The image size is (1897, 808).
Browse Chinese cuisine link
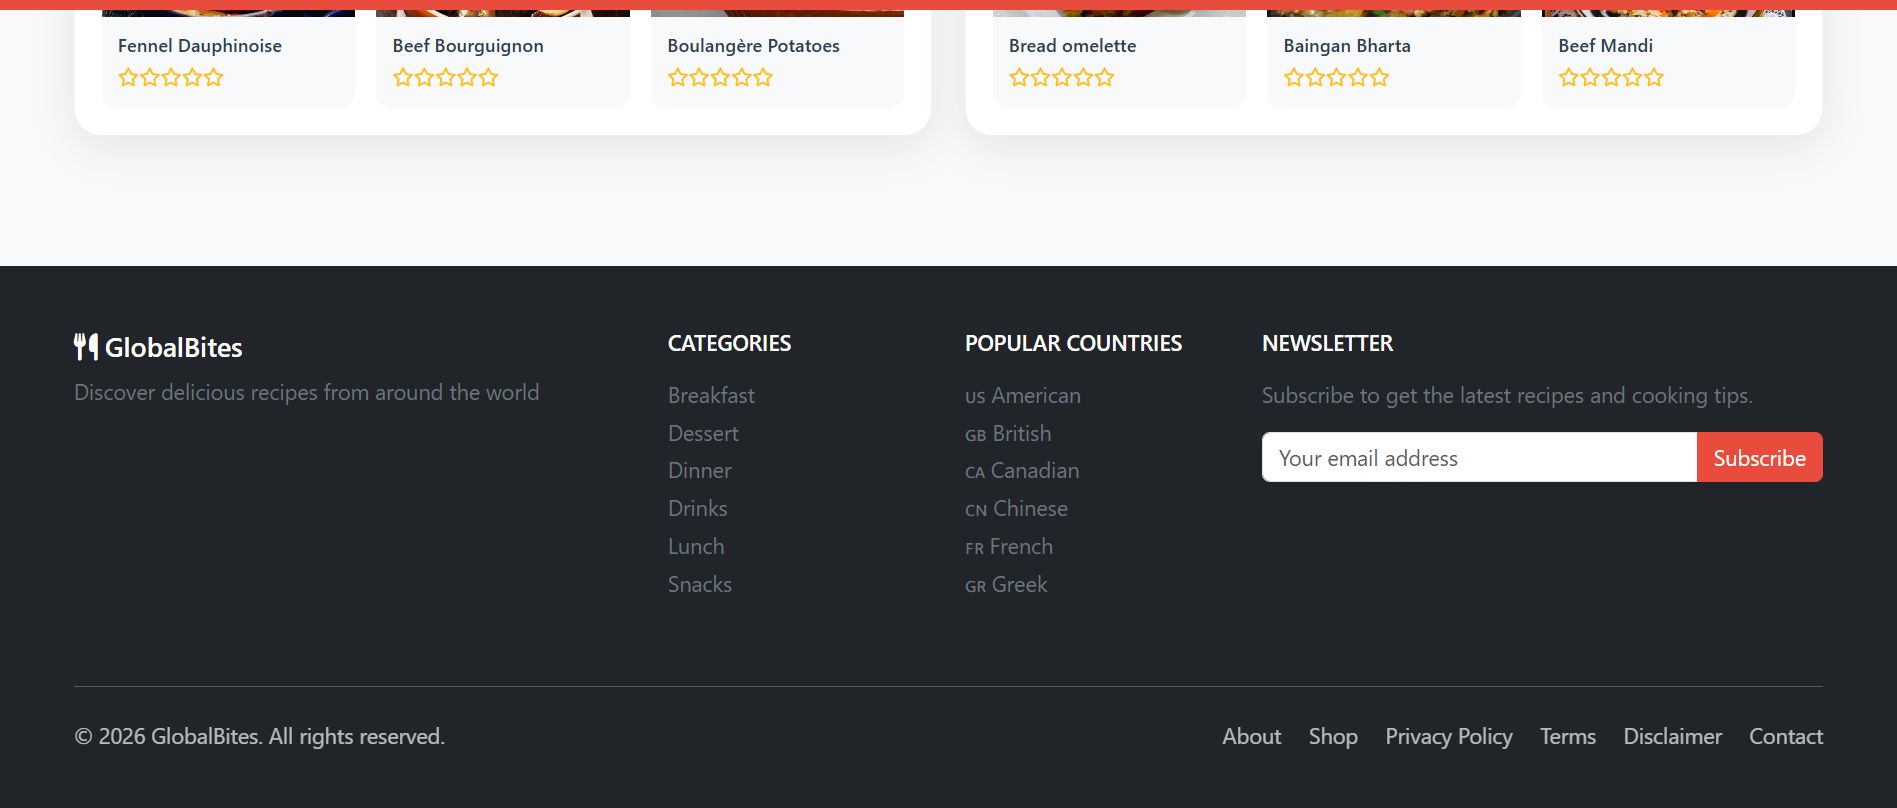coord(1017,509)
